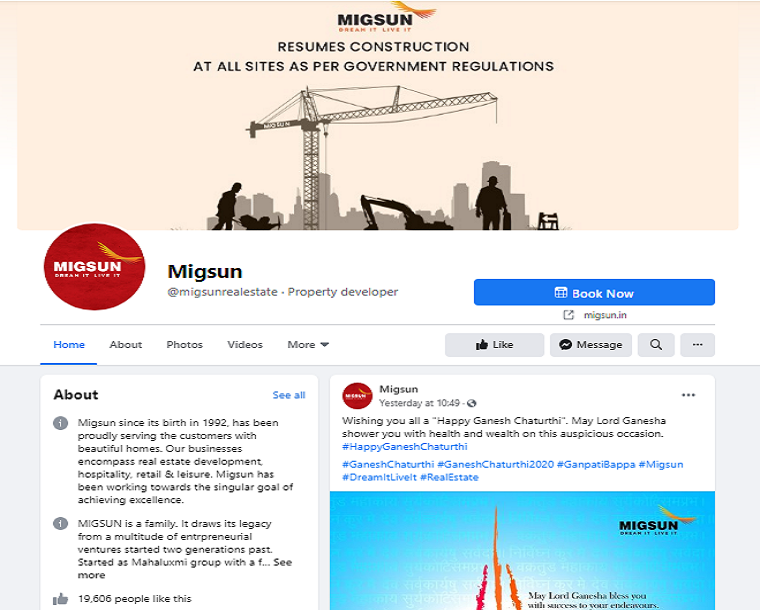The width and height of the screenshot is (760, 610).
Task: Send a Message to Migsun
Action: (590, 345)
